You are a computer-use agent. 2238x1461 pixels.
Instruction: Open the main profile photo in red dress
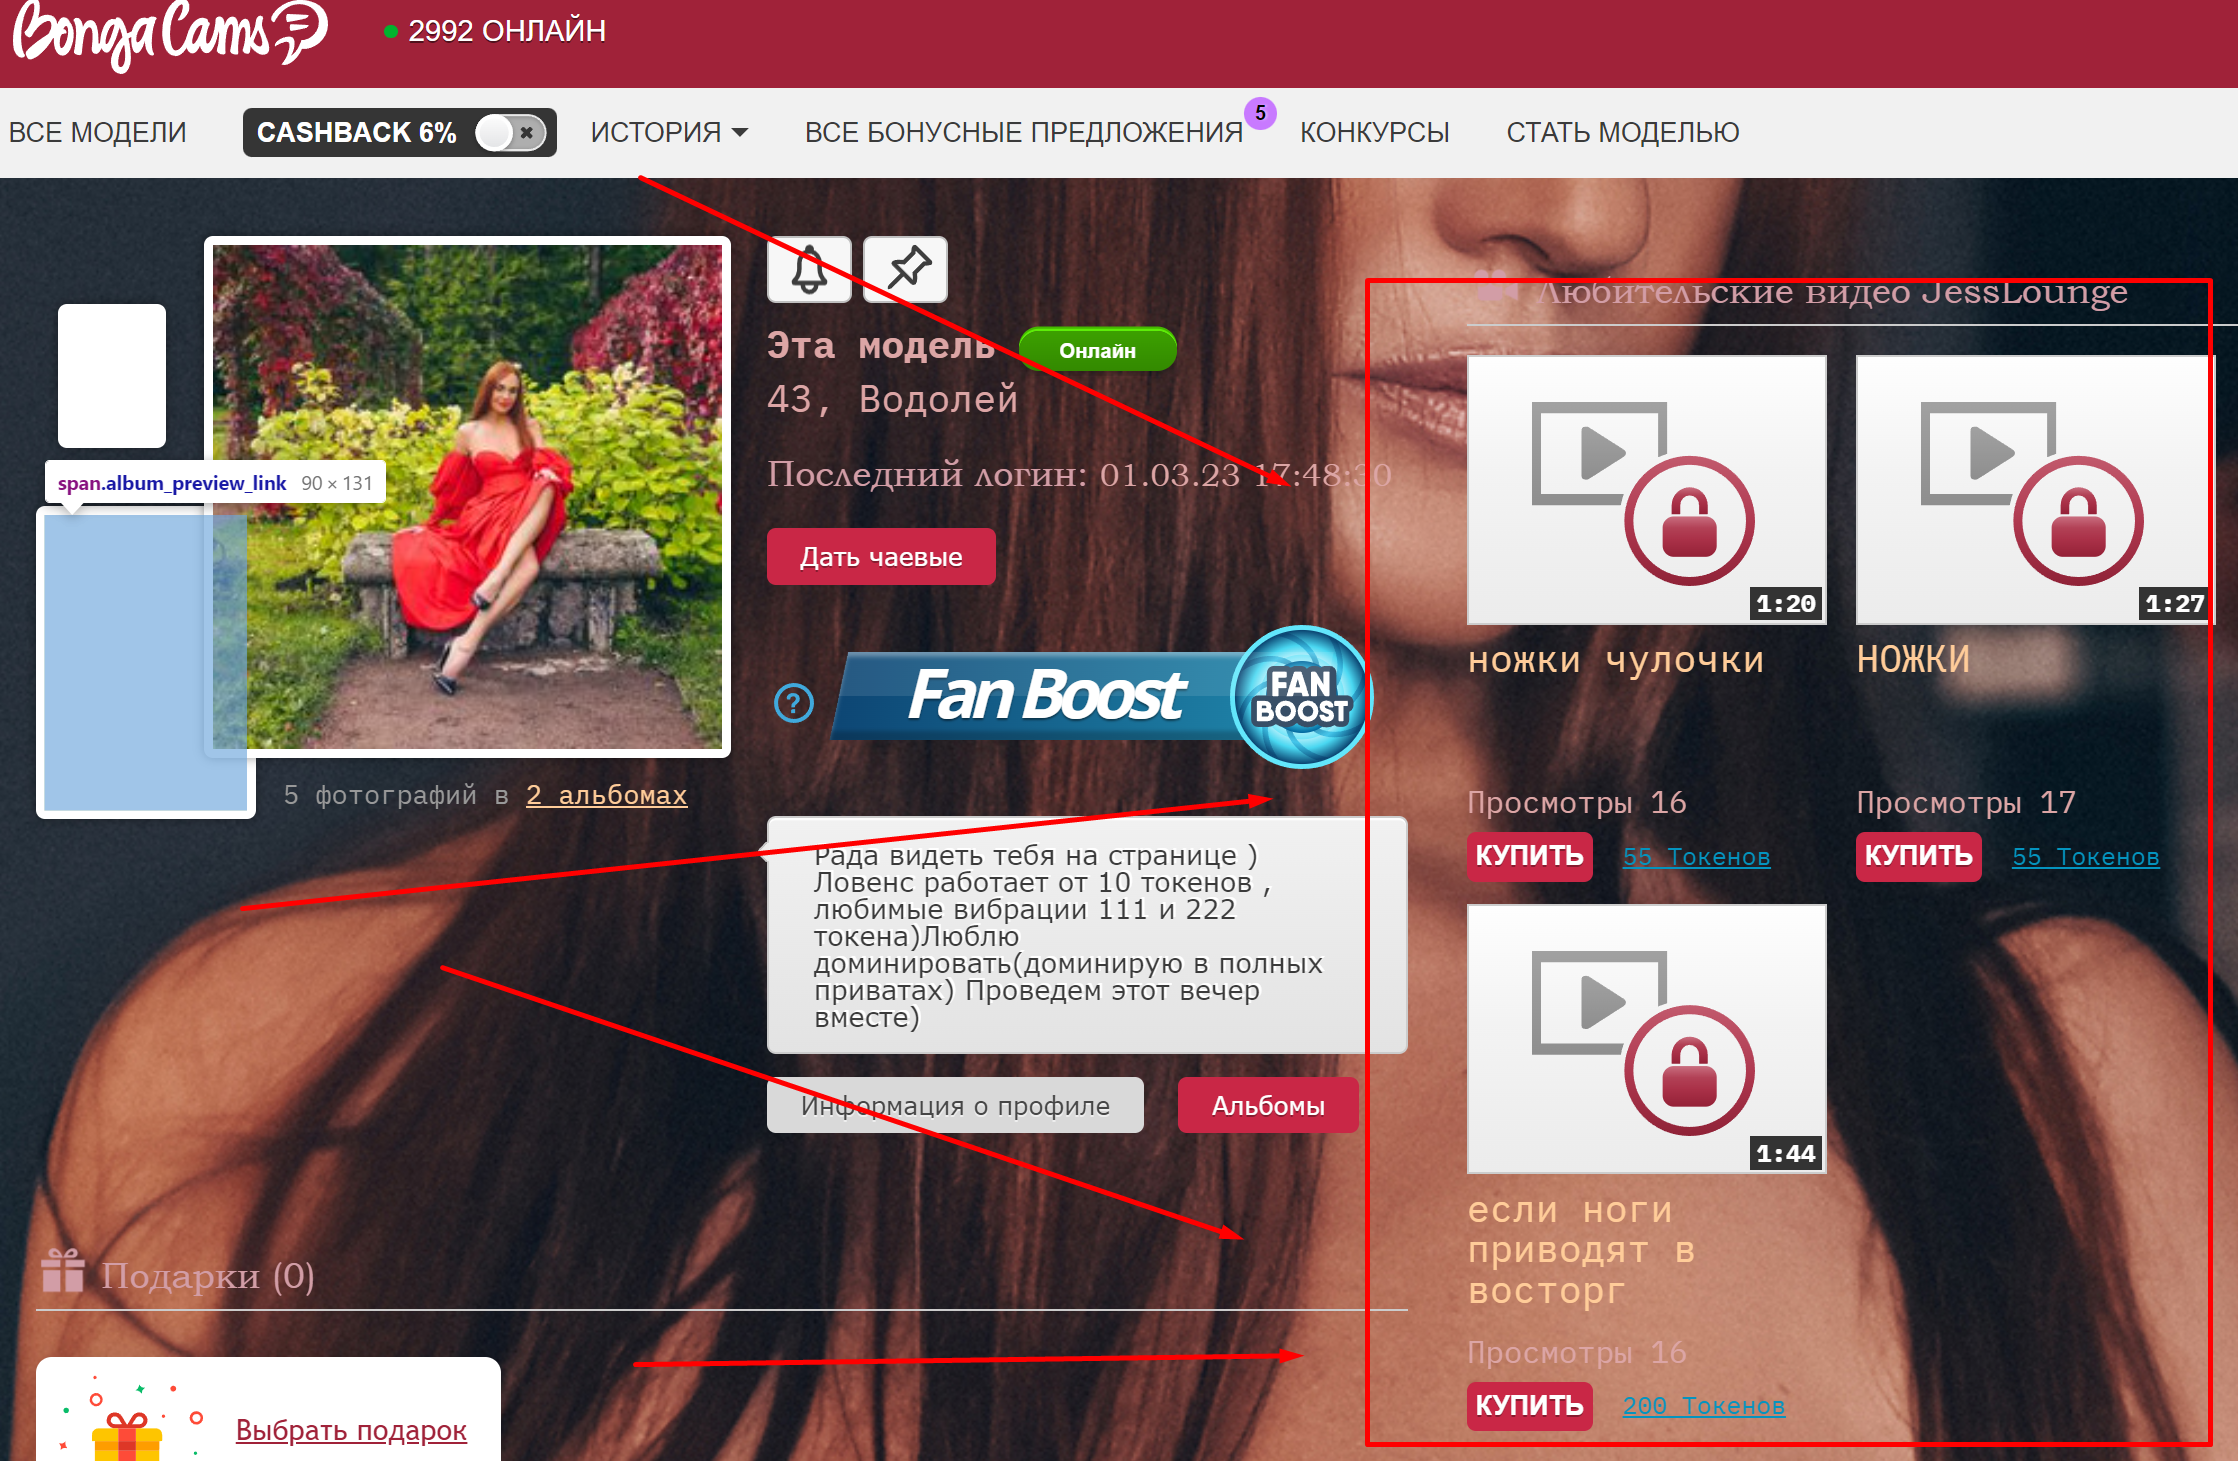tap(467, 497)
